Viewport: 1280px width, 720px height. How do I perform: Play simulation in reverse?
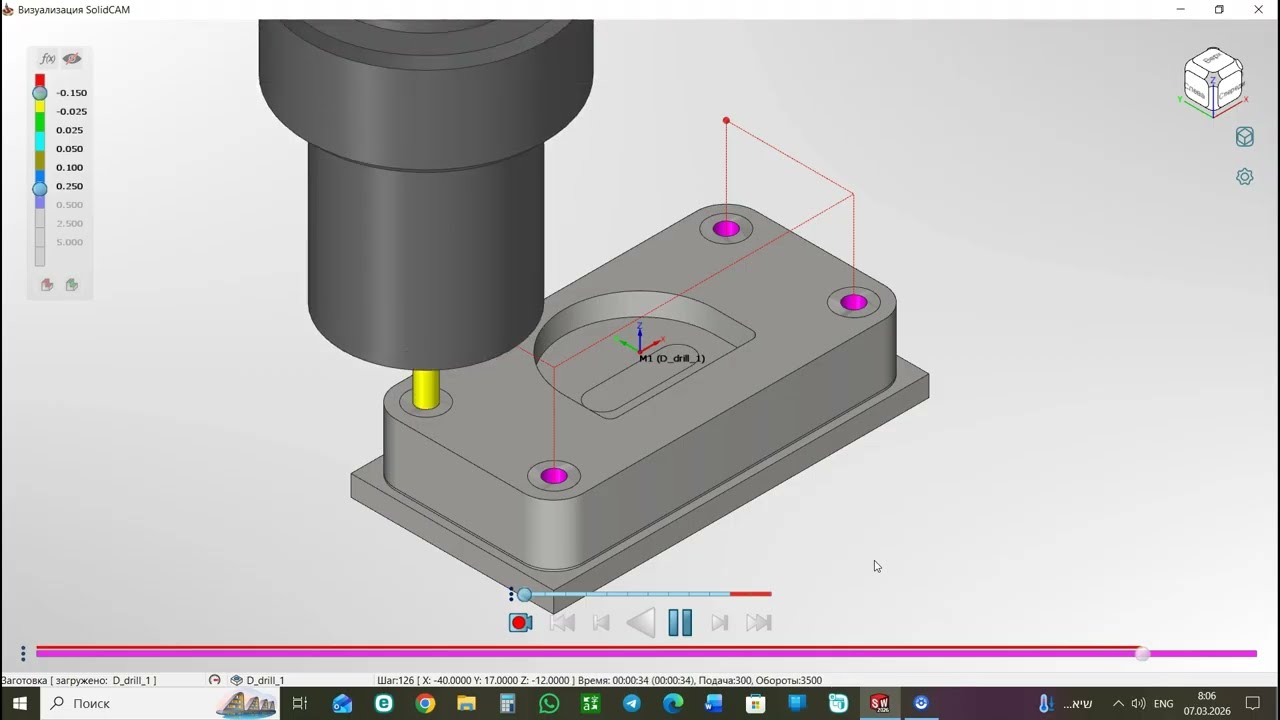[x=640, y=623]
